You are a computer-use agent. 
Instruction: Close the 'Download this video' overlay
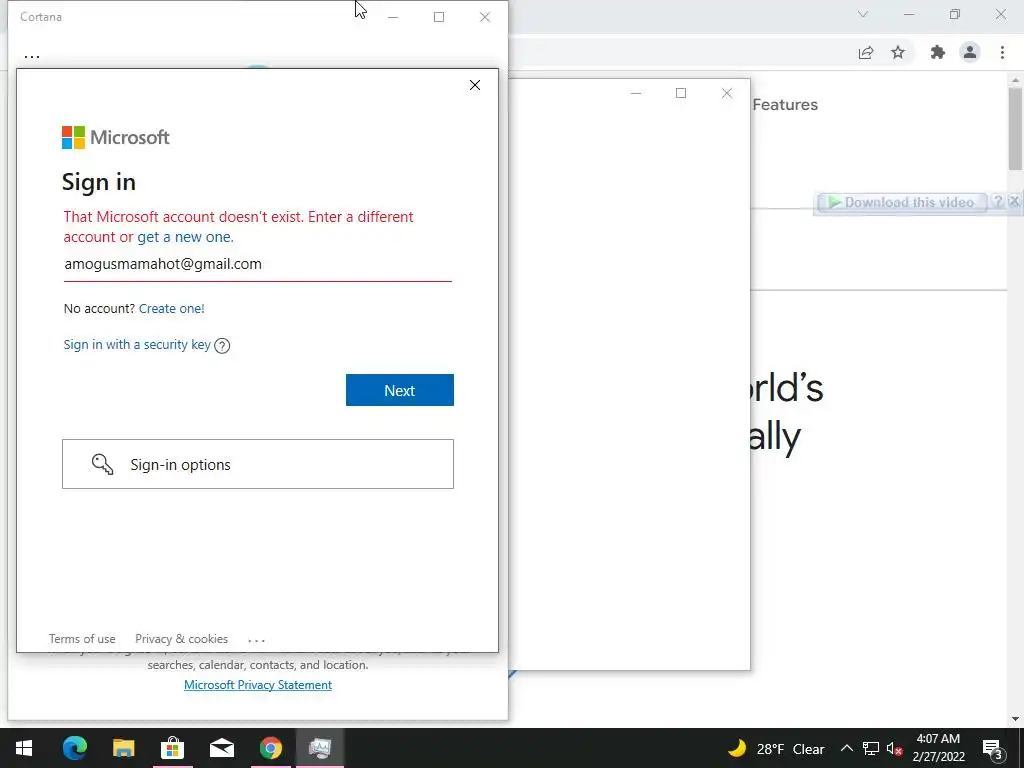click(x=1014, y=201)
